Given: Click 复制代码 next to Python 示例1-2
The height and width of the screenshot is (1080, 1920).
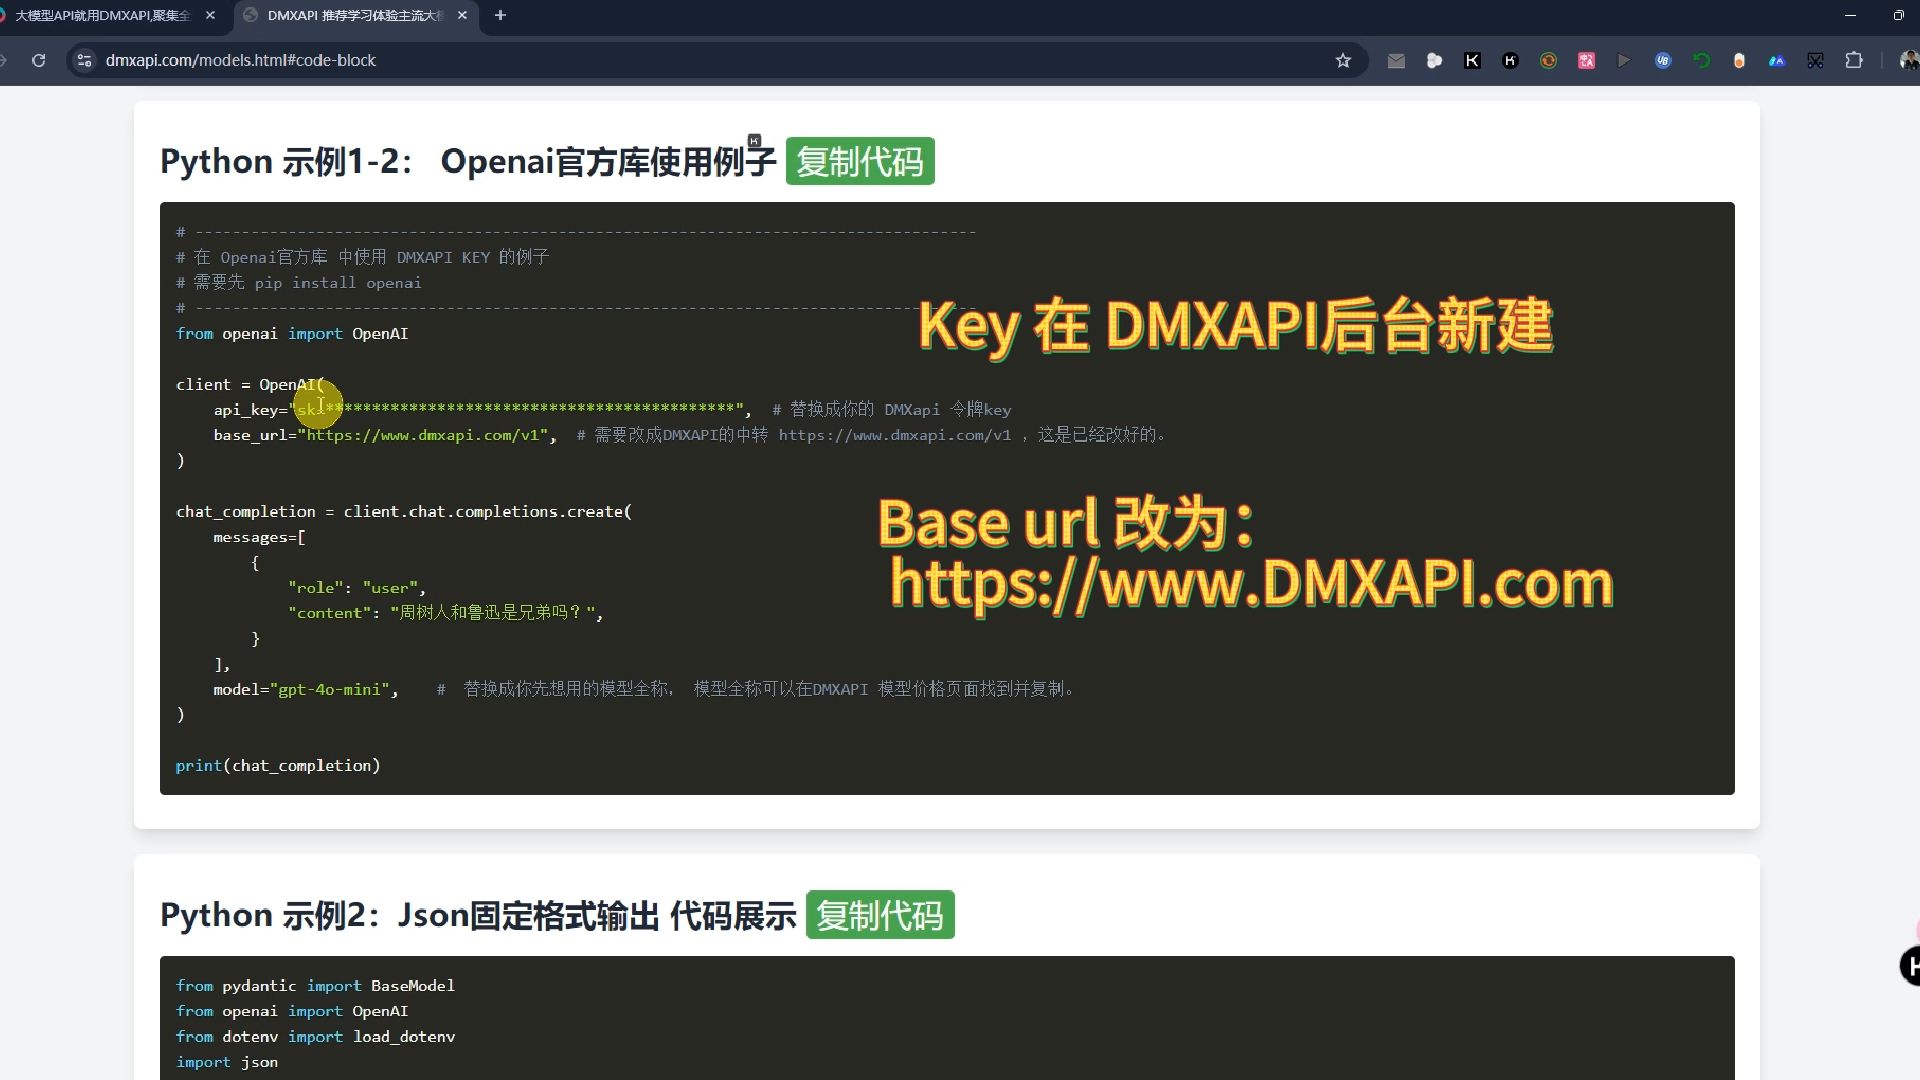Looking at the screenshot, I should point(859,160).
